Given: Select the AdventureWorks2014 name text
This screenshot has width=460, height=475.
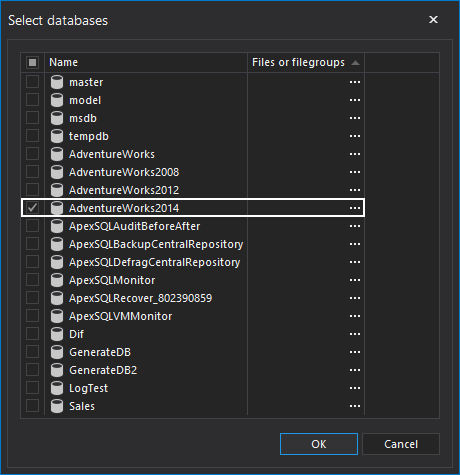Looking at the screenshot, I should [x=124, y=208].
